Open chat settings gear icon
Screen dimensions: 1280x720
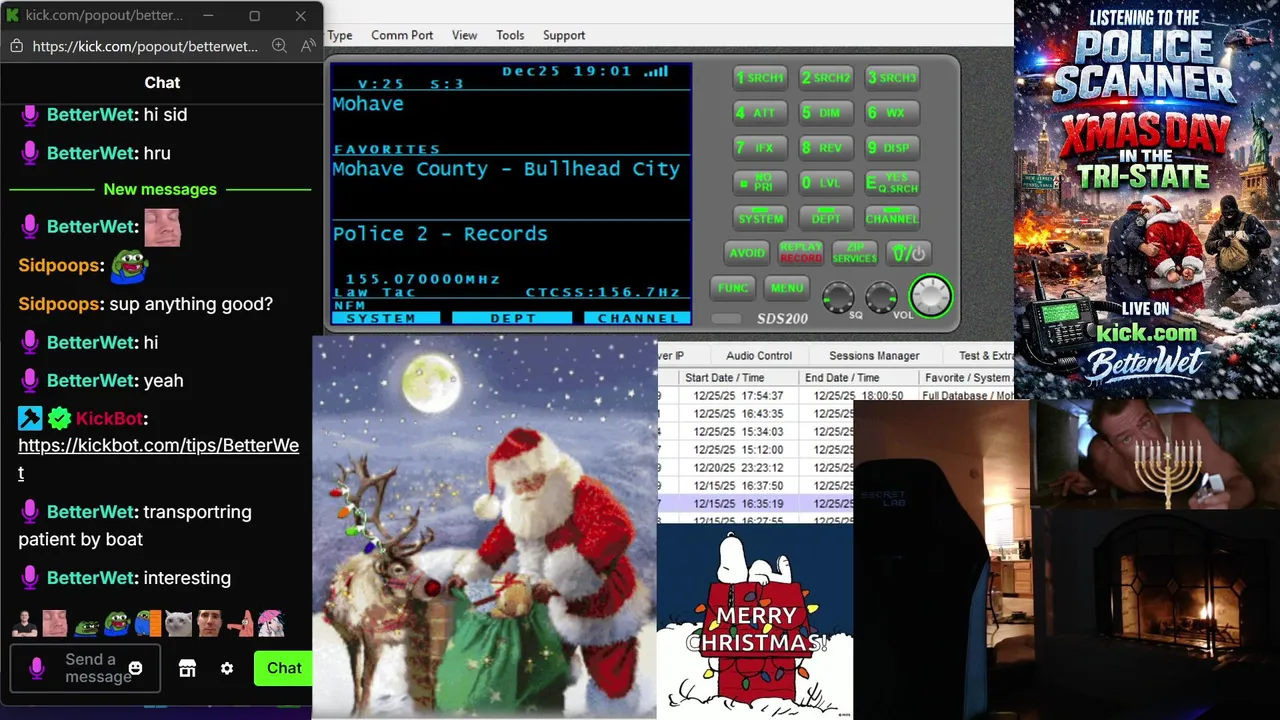click(x=227, y=668)
